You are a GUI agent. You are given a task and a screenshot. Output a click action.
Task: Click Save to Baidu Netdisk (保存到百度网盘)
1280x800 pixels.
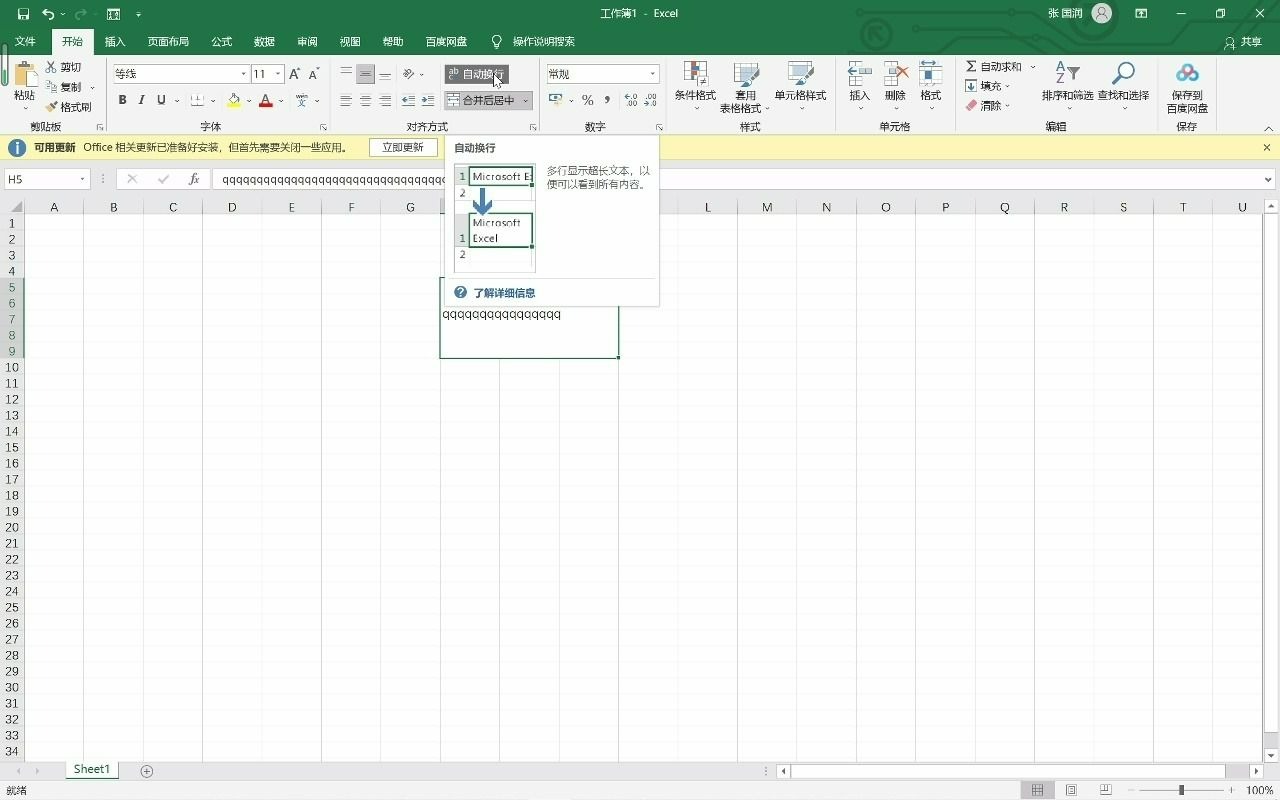(1187, 87)
